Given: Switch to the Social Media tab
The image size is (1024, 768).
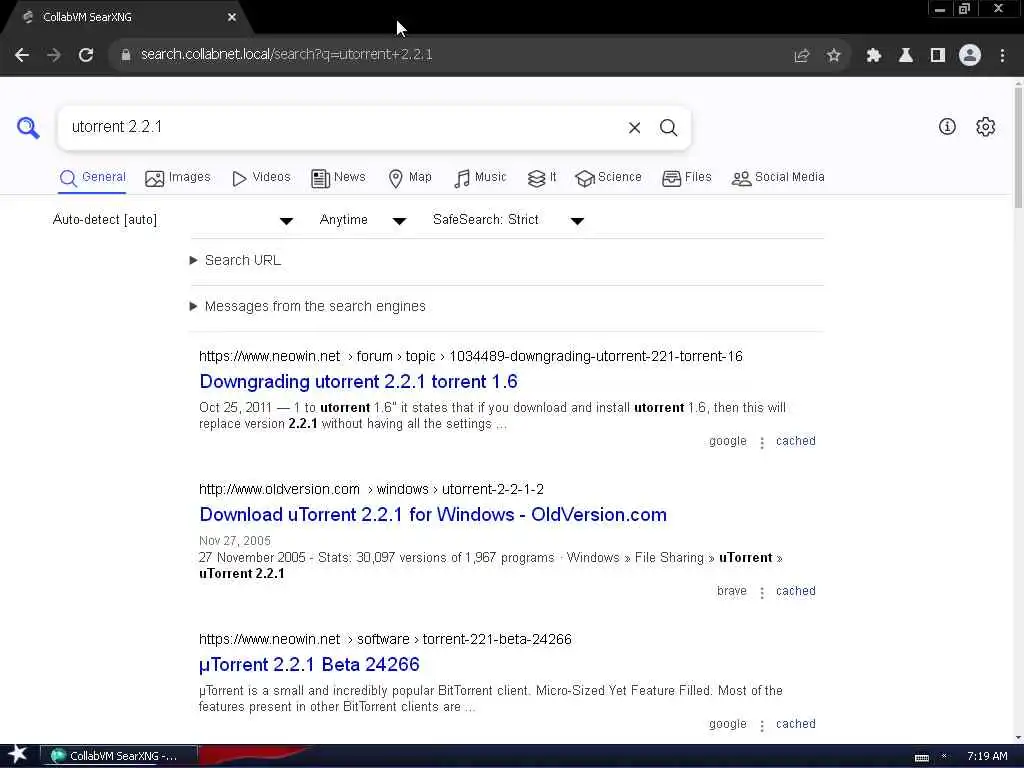Looking at the screenshot, I should coord(778,178).
